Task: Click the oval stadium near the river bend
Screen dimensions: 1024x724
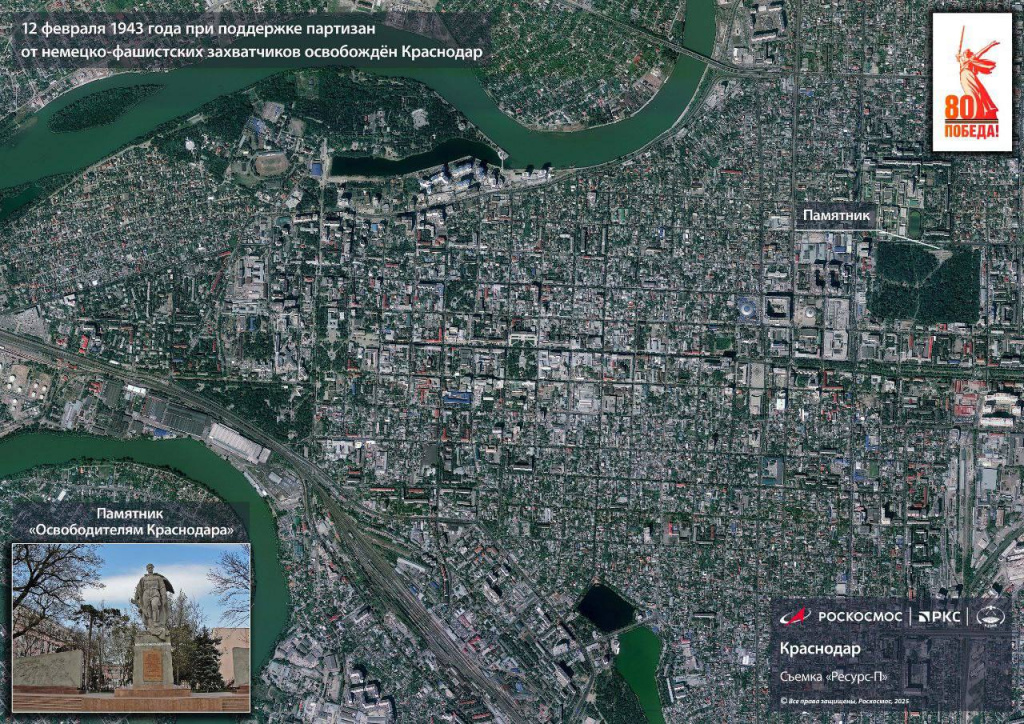Action: pyautogui.click(x=270, y=164)
